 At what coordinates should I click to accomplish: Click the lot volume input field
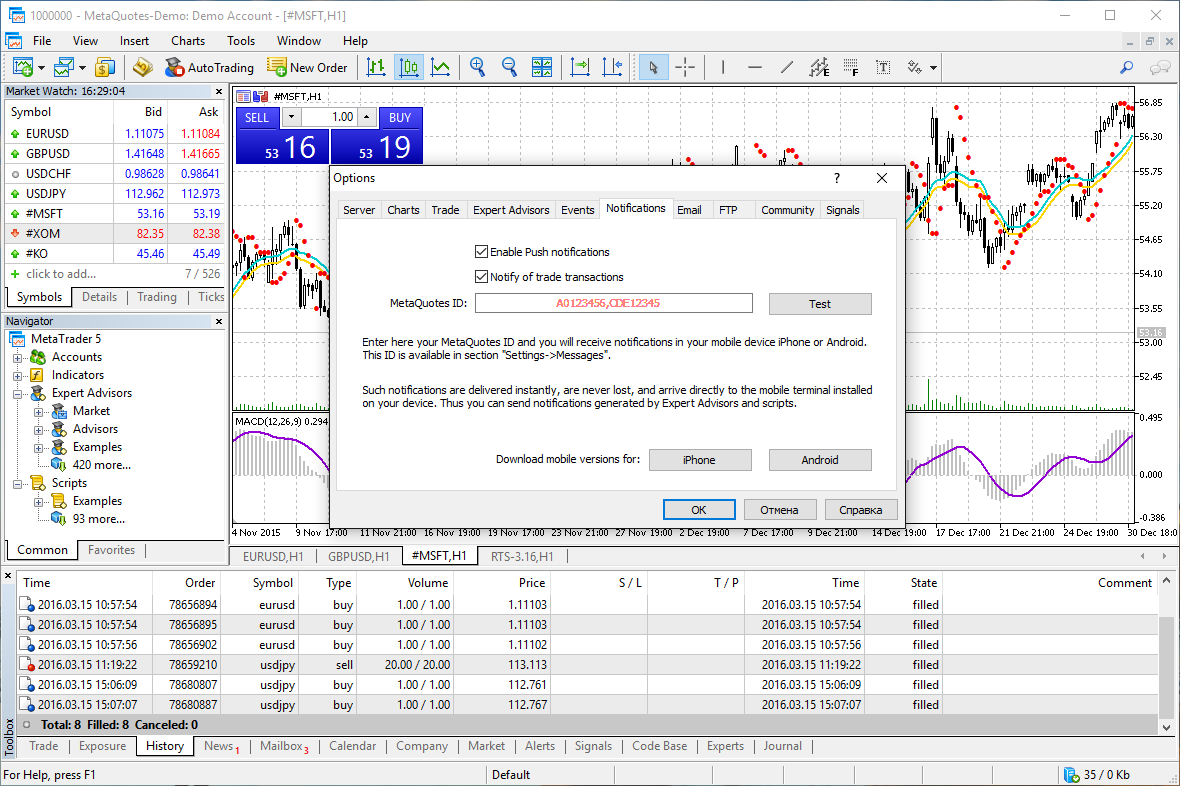[331, 117]
